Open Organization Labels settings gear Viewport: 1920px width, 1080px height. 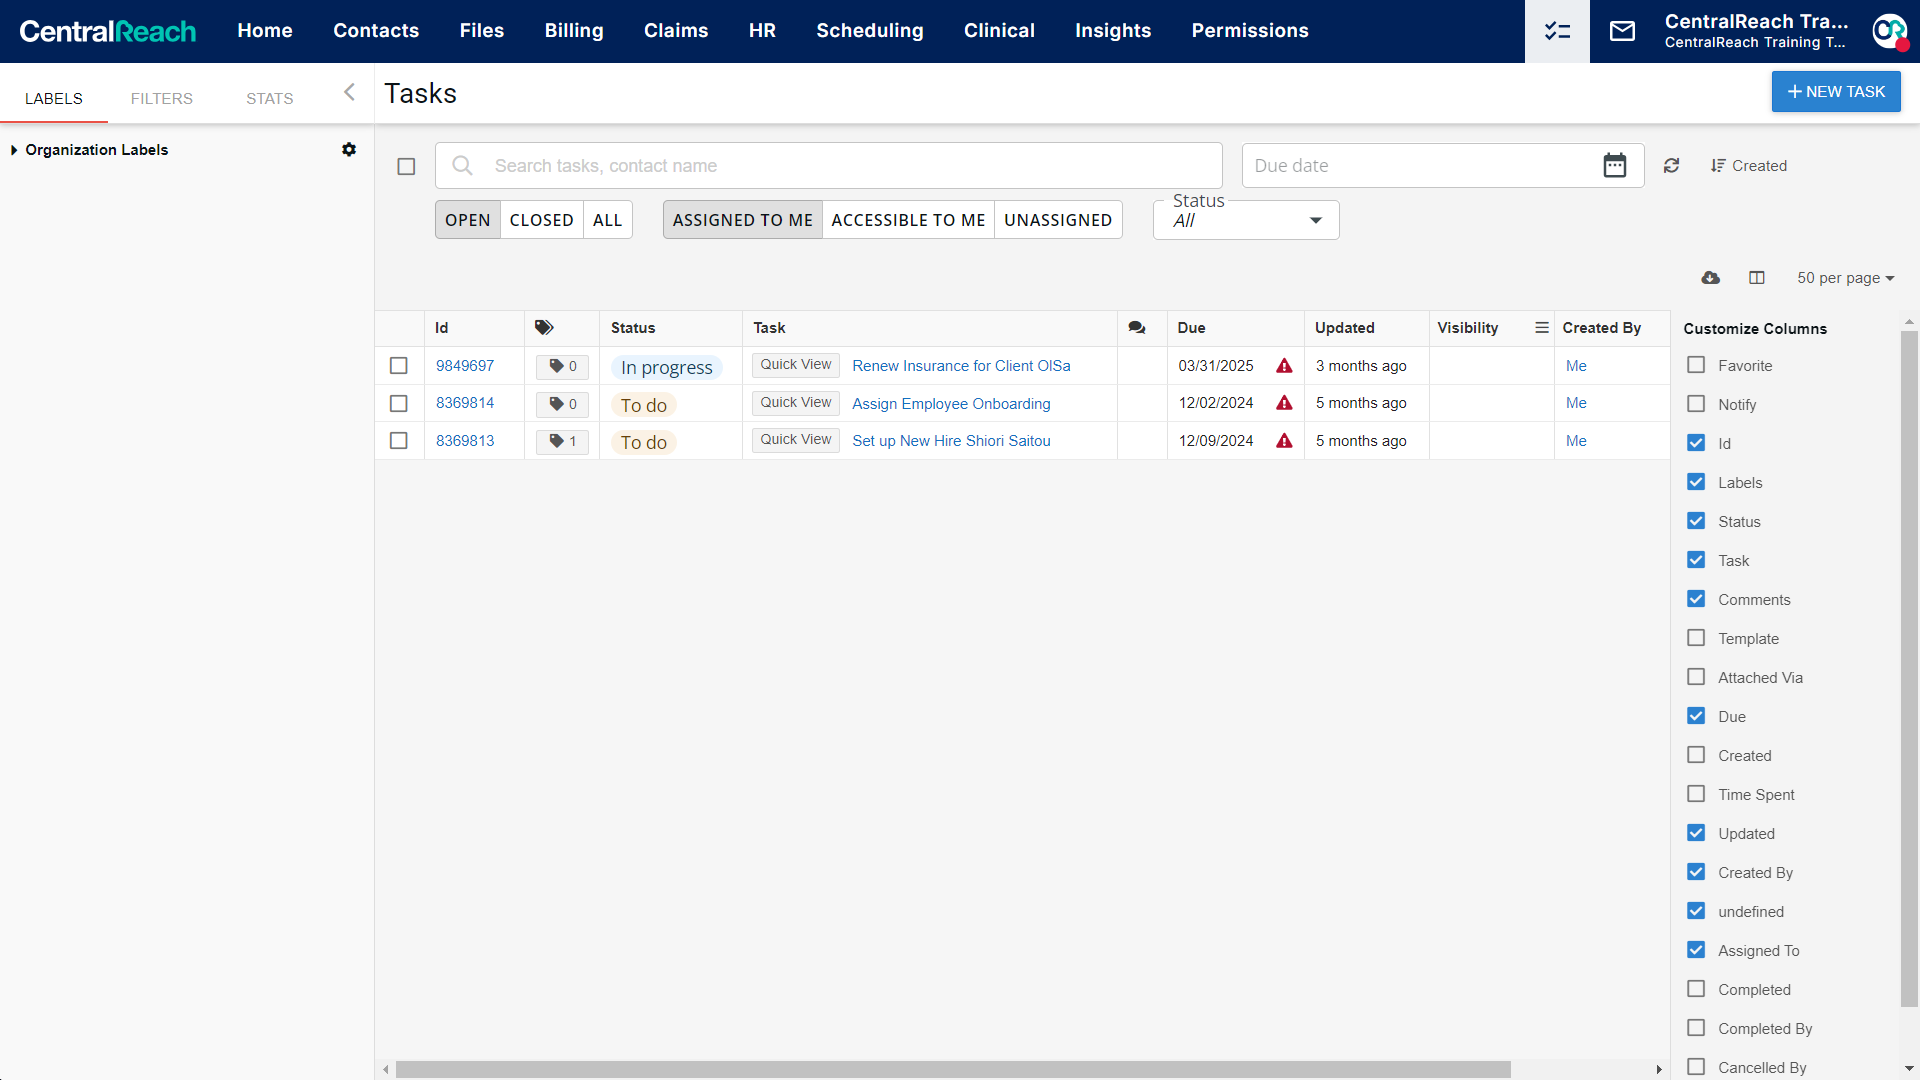tap(349, 149)
